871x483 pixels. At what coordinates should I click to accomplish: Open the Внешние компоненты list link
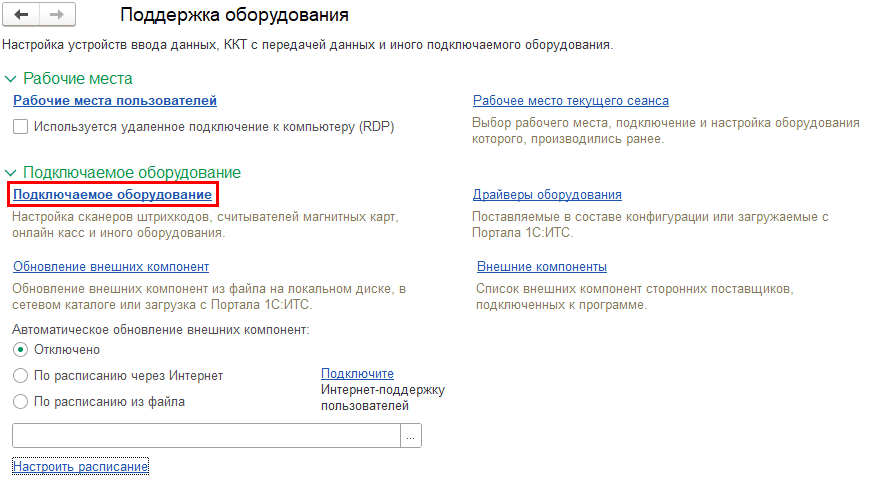(541, 266)
